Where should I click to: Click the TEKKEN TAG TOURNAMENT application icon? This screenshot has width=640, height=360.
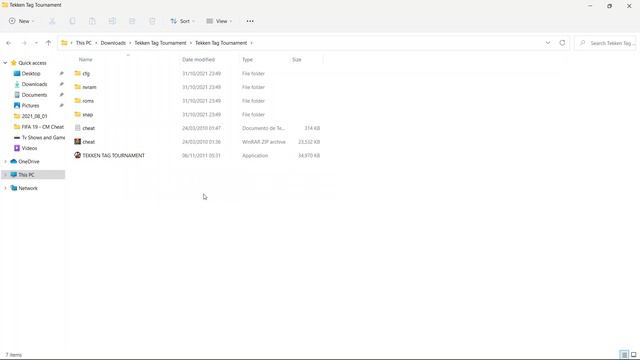tap(78, 155)
